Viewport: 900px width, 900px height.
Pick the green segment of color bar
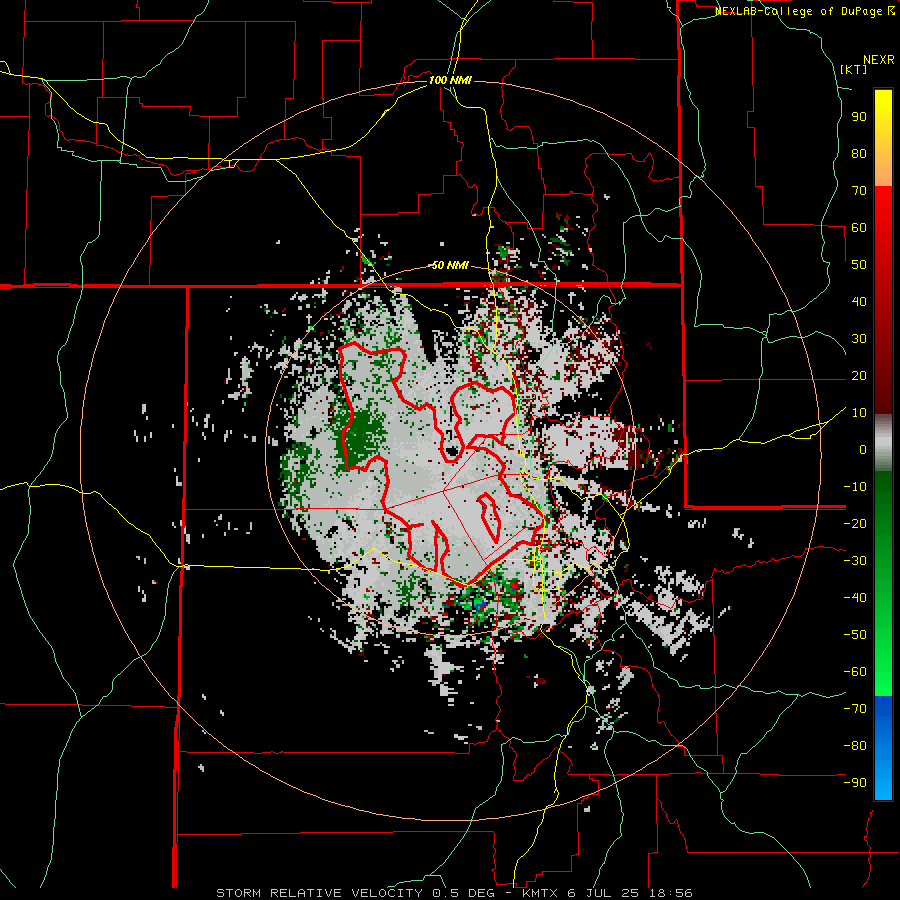[x=883, y=583]
